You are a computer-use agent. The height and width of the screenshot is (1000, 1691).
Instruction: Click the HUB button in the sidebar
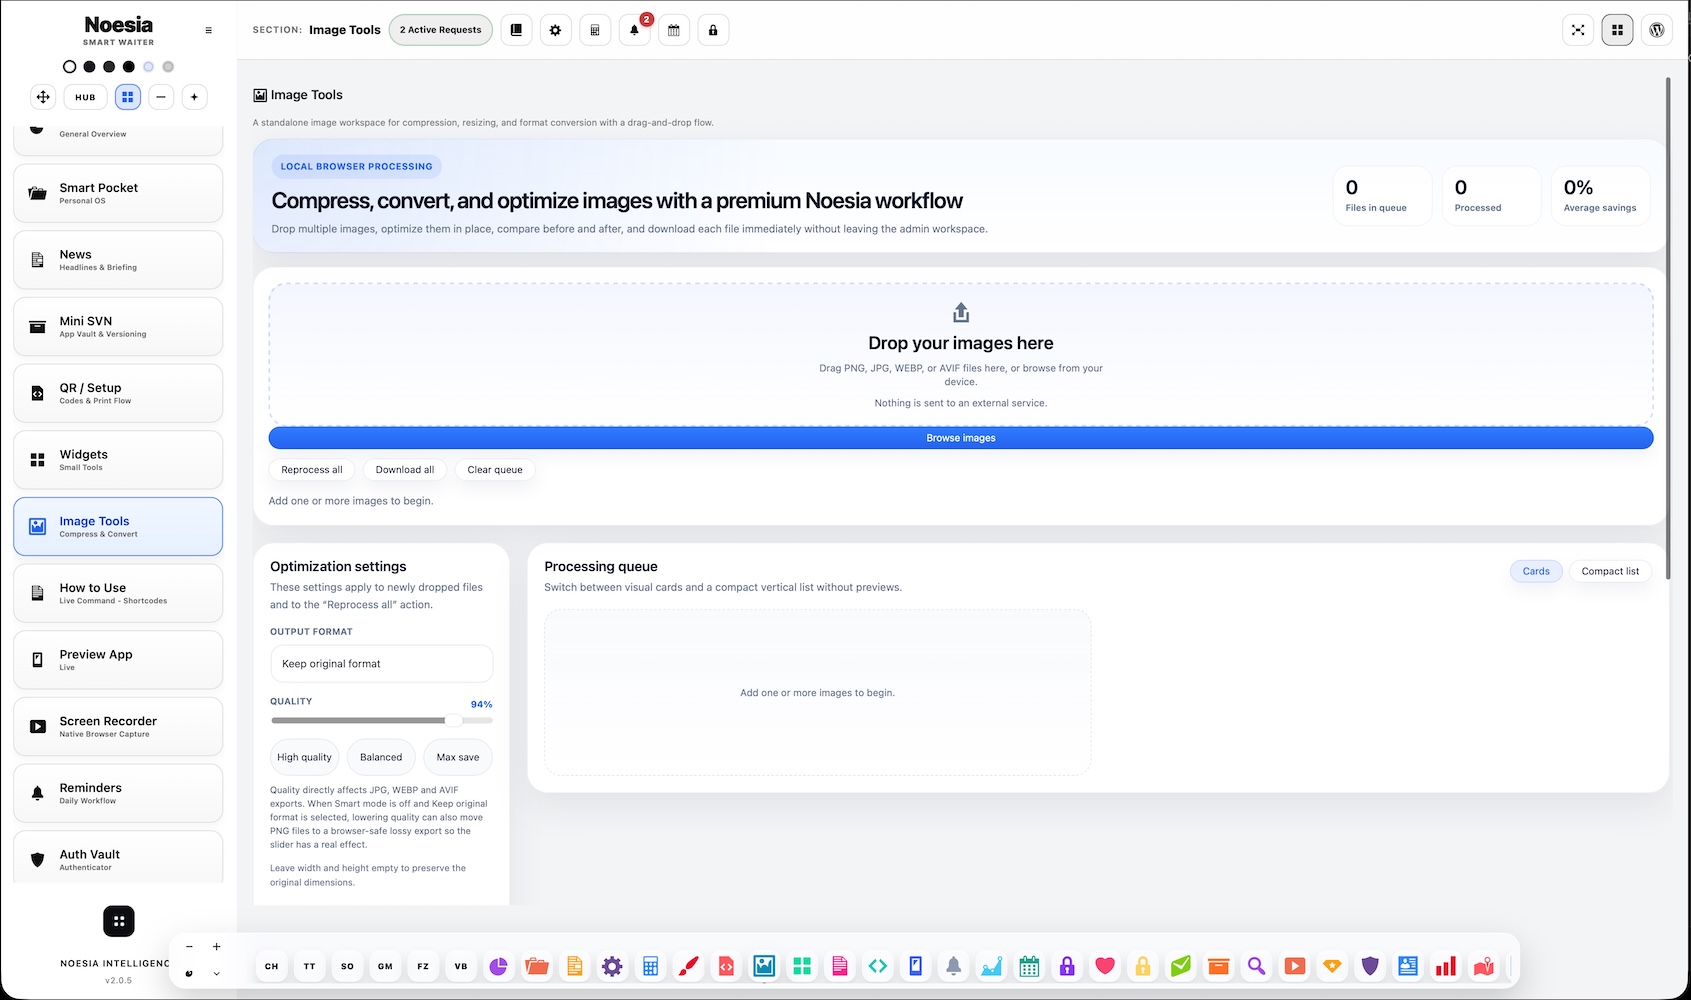pos(85,97)
